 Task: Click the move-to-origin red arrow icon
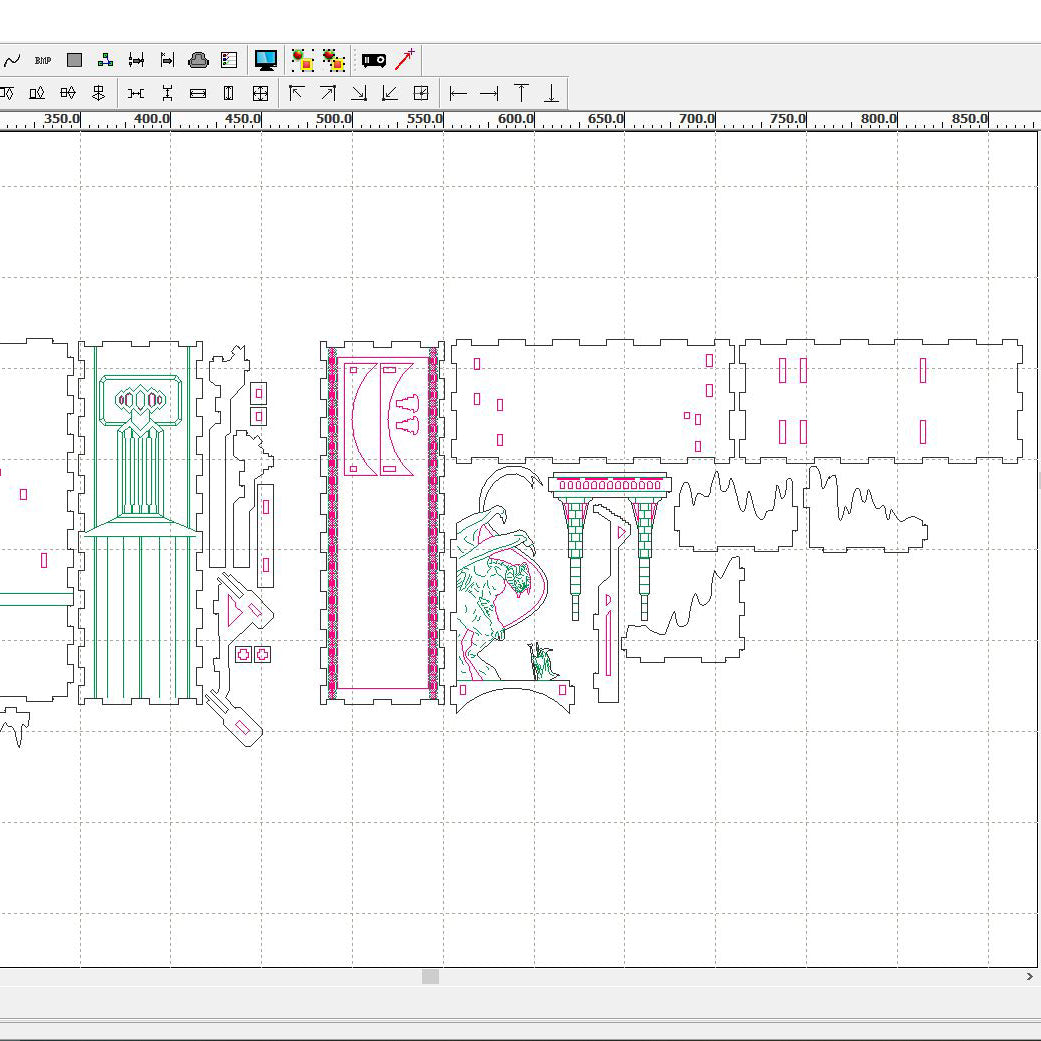405,58
